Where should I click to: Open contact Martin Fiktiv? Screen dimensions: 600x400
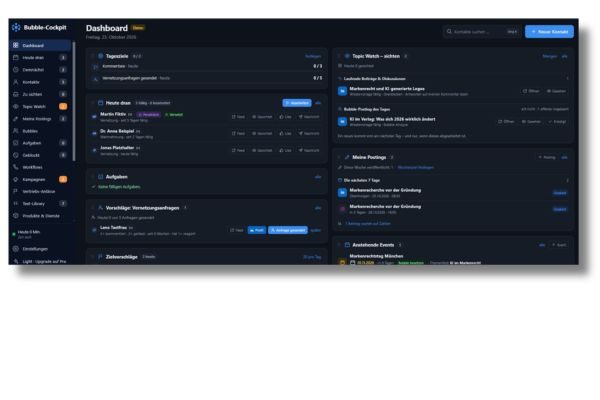click(113, 114)
